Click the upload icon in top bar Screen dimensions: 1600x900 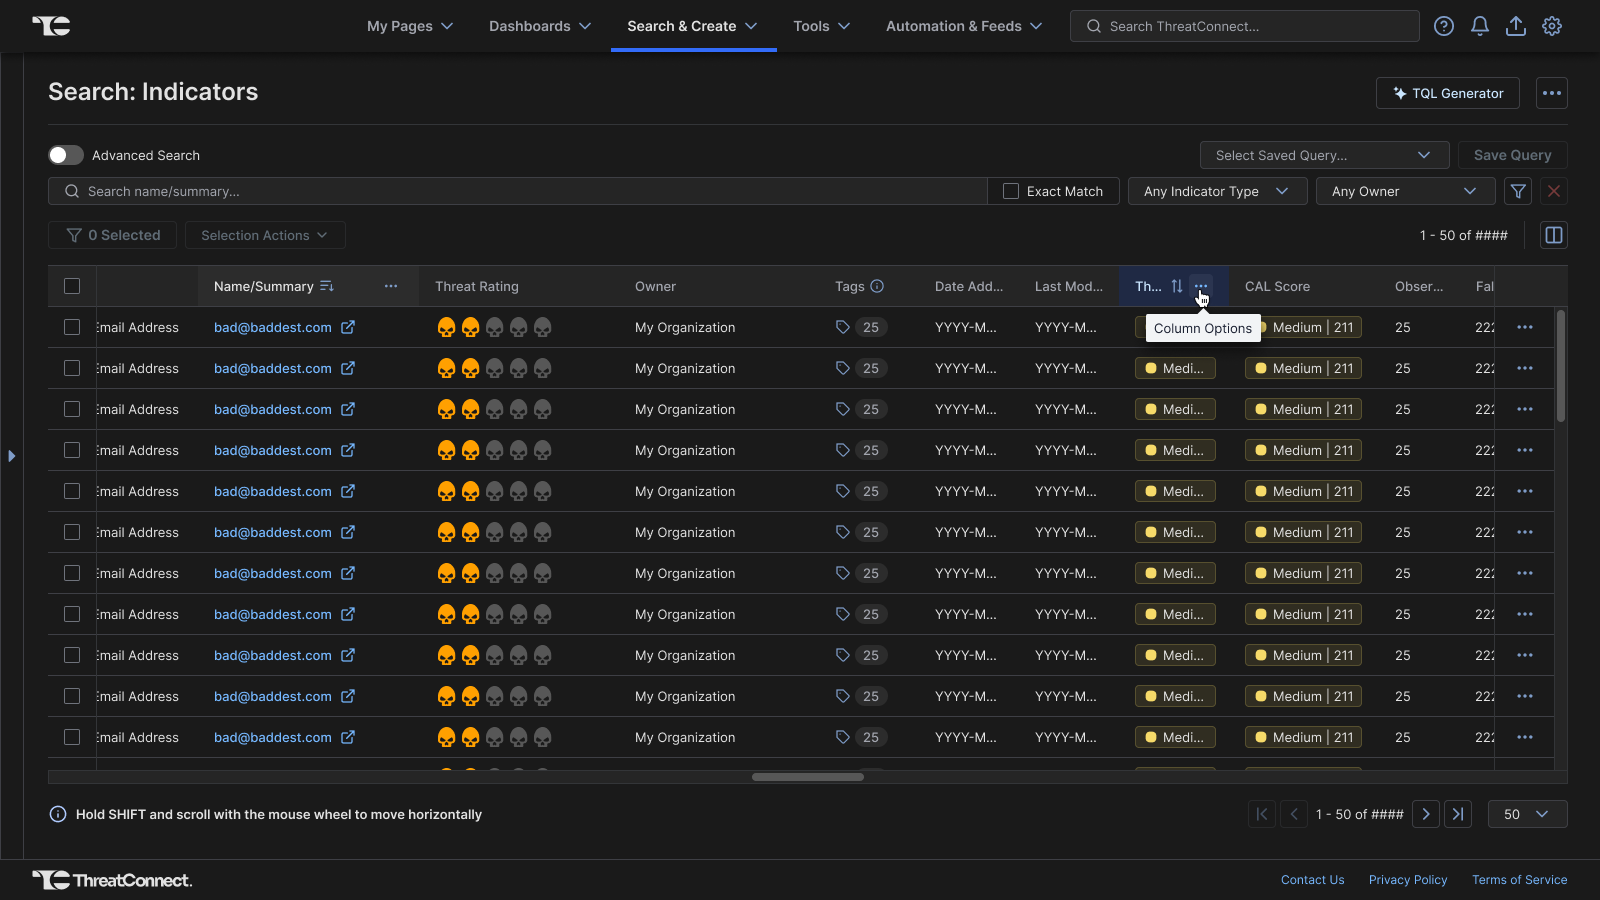1515,26
